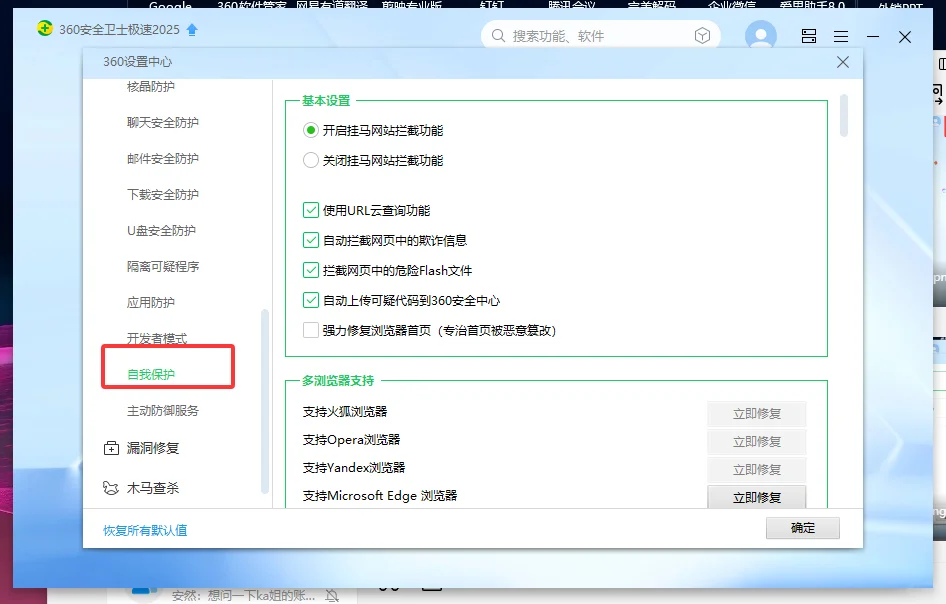
Task: Click 立即修复 for Microsoft Edge 浏览器
Action: (x=757, y=497)
